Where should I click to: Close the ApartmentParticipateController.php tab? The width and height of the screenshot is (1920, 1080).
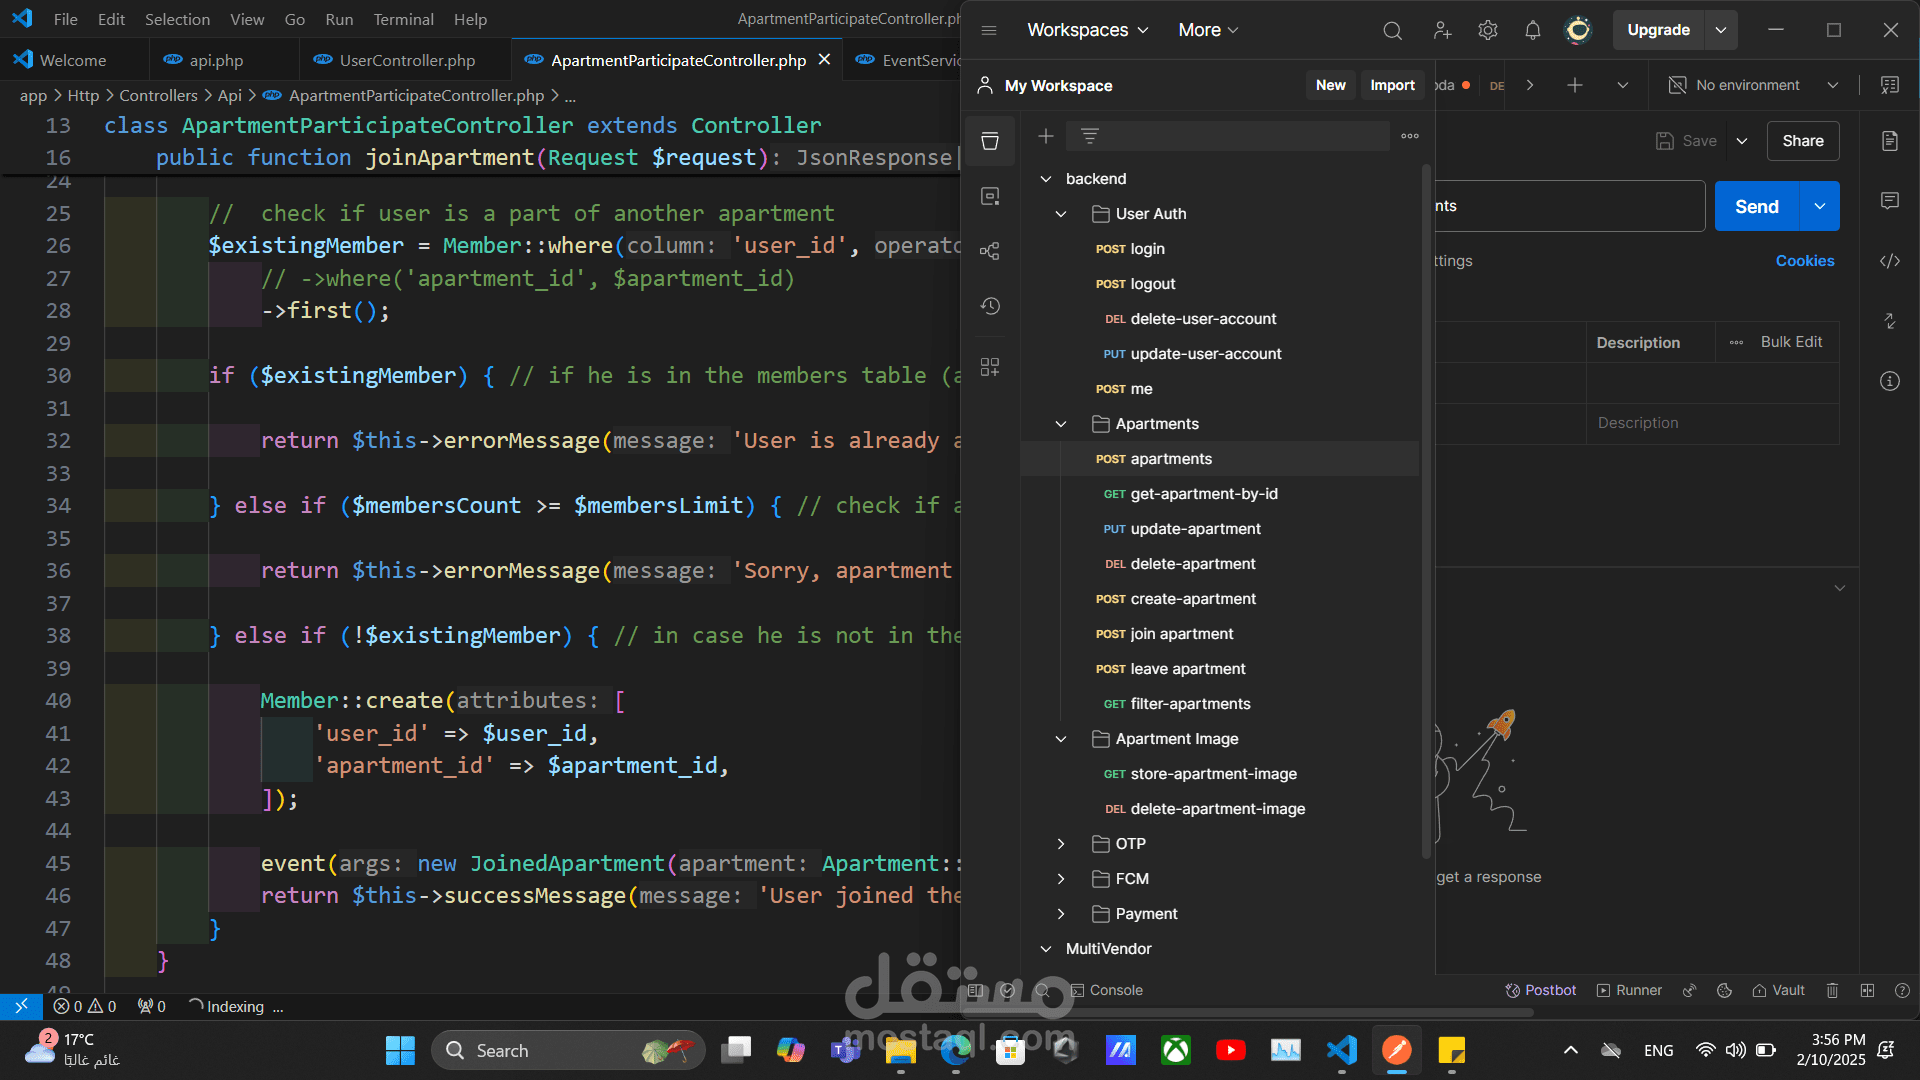pyautogui.click(x=824, y=60)
